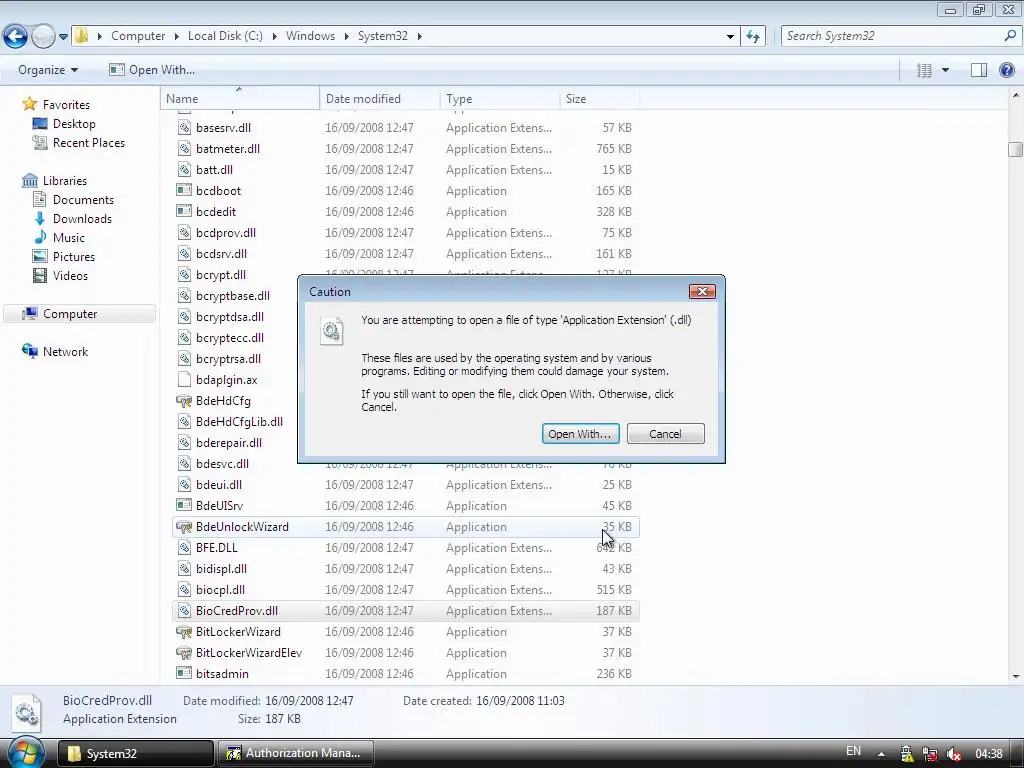Screen dimensions: 1024x768
Task: Sort by the Size column header
Action: (x=600, y=99)
